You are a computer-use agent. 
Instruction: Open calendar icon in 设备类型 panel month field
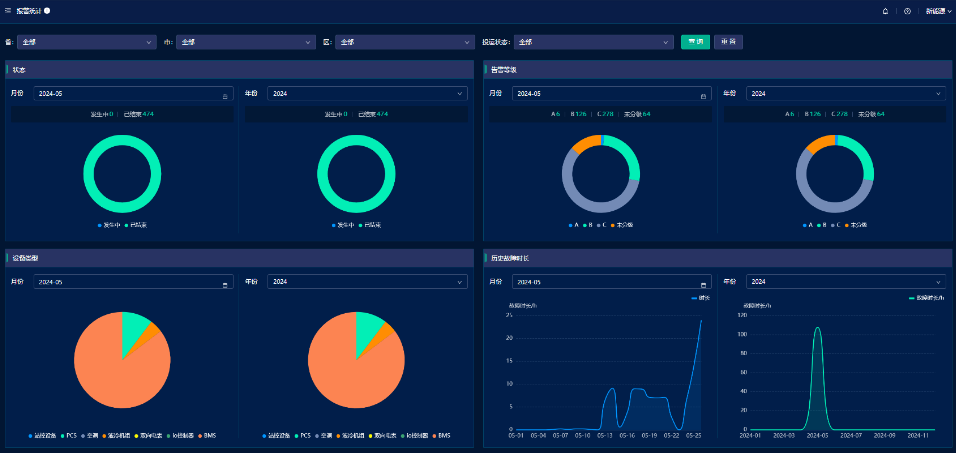click(x=225, y=283)
